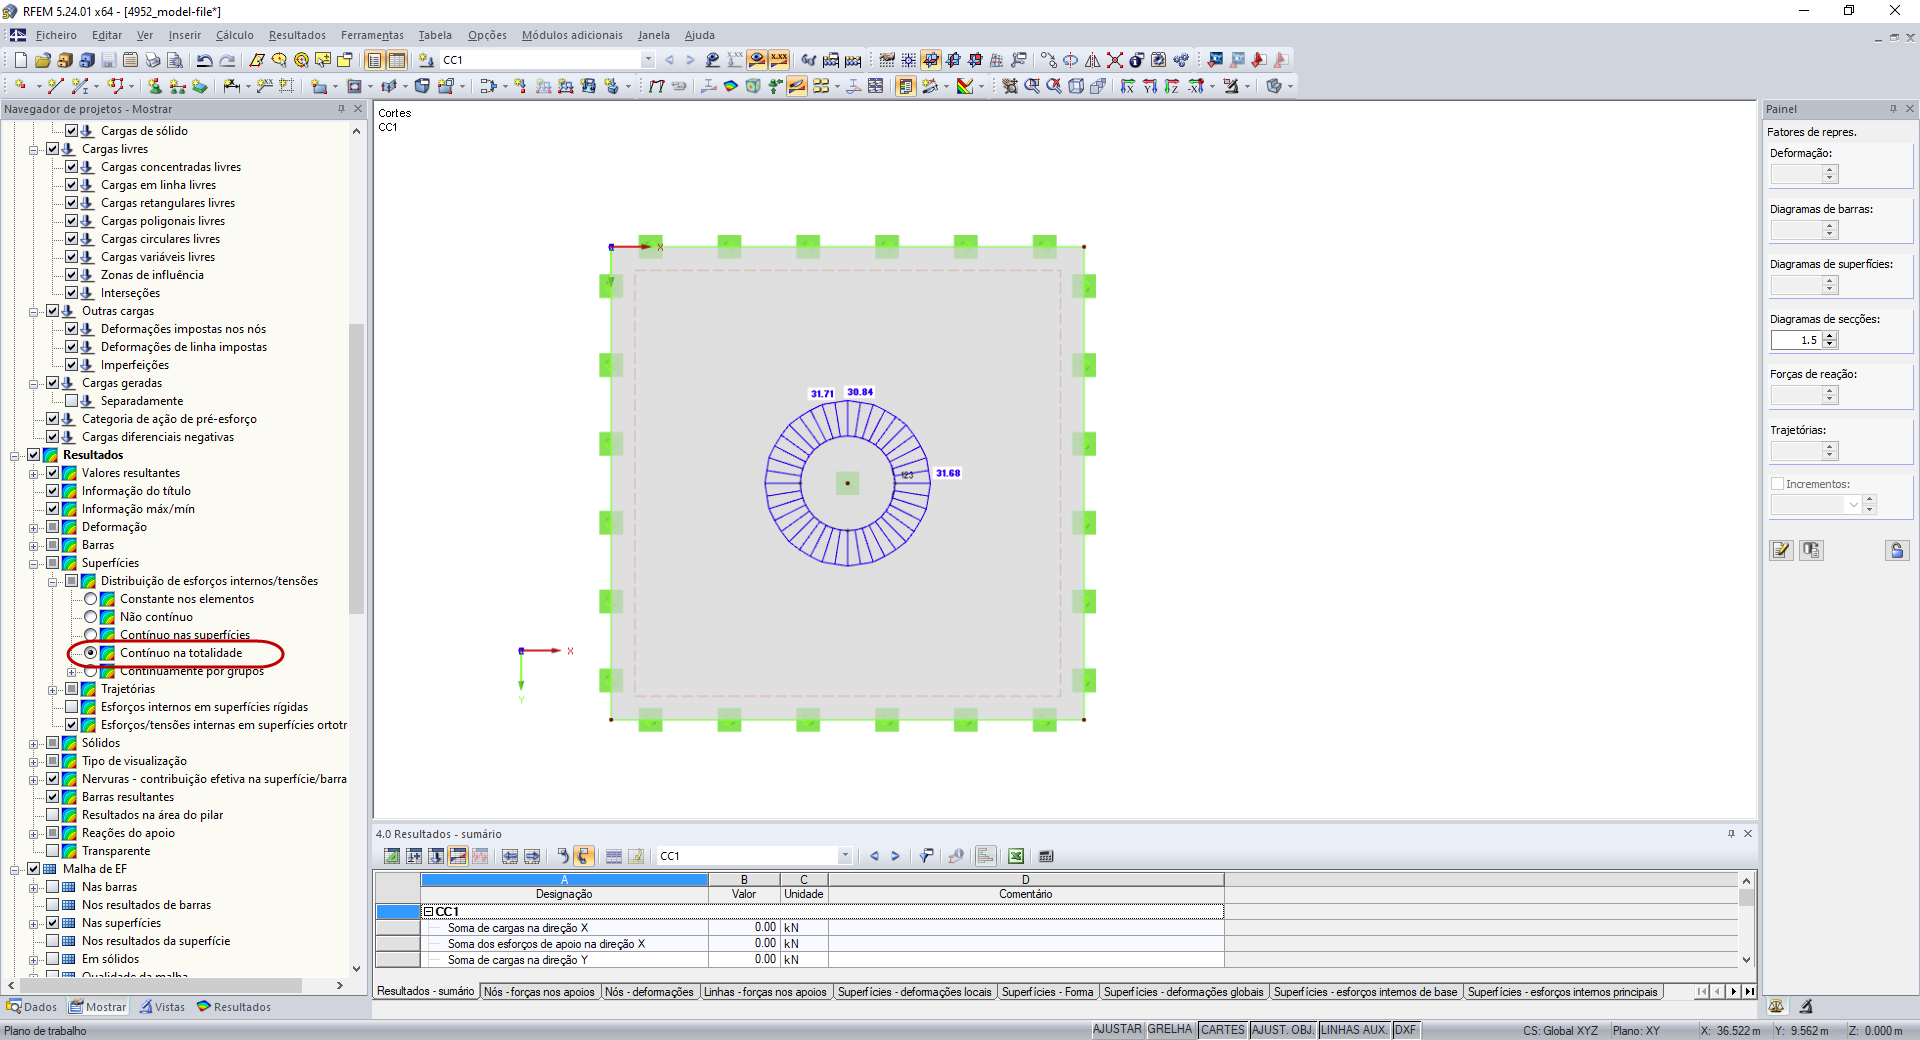
Task: Expand the Trajetórias tree node
Action: [x=52, y=690]
